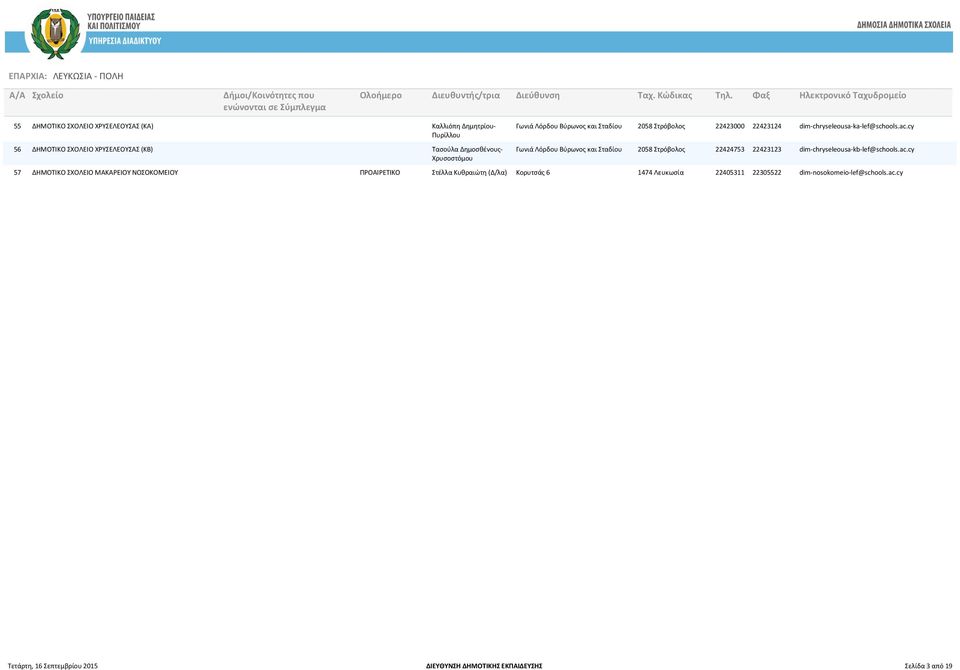The width and height of the screenshot is (960, 670).
Task: Click 'ΔΗΜΟΤΙΚΟ ΣΧΟΛΕΙΟ ΧΡΥΣΕΛΕΟΥΣΑΣ (ΚΒ)'
Action: coord(92,149)
